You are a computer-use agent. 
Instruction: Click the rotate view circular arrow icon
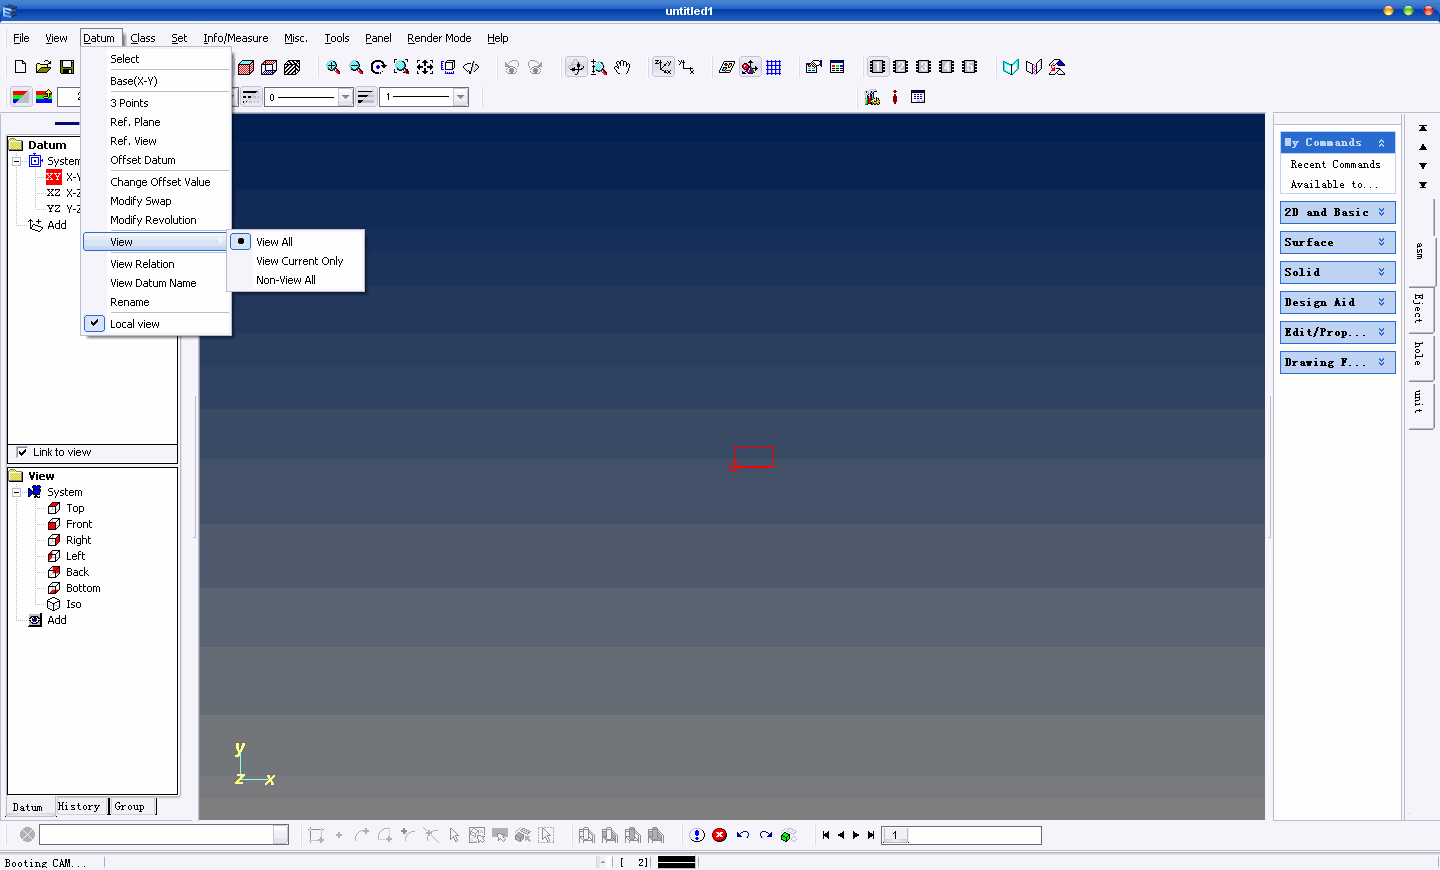point(378,67)
